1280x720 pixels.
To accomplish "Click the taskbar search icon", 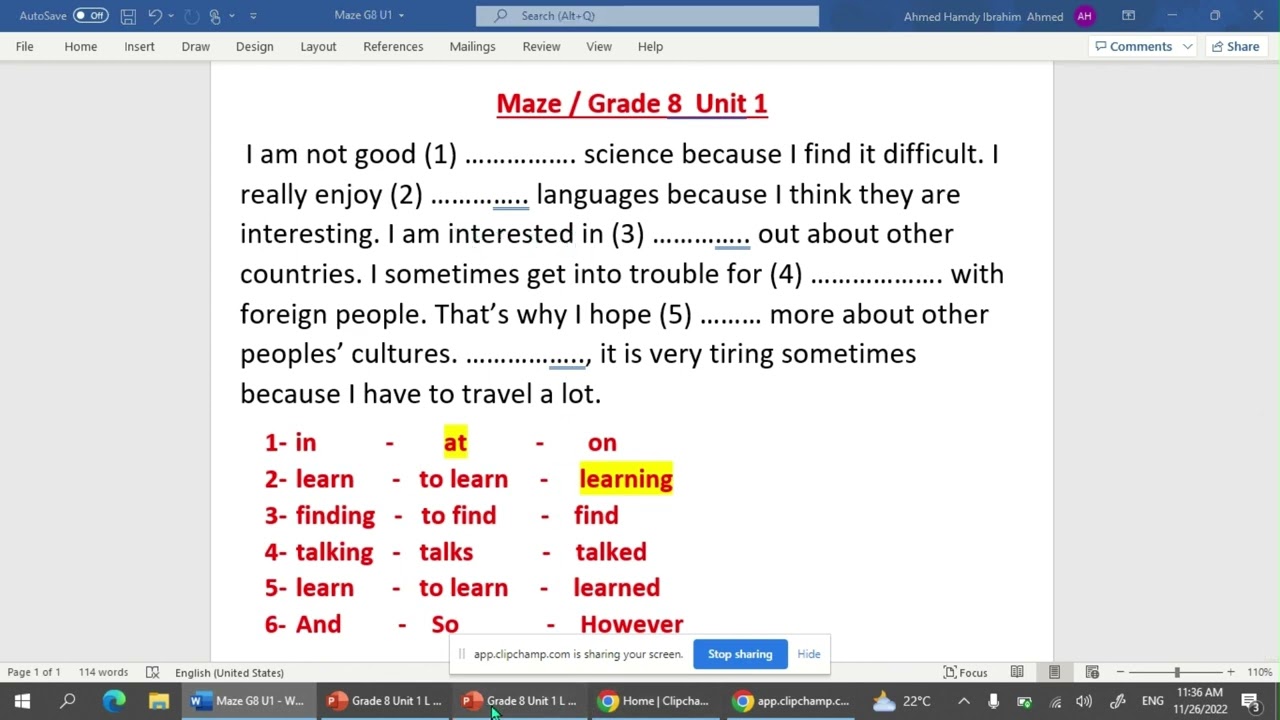I will point(68,701).
